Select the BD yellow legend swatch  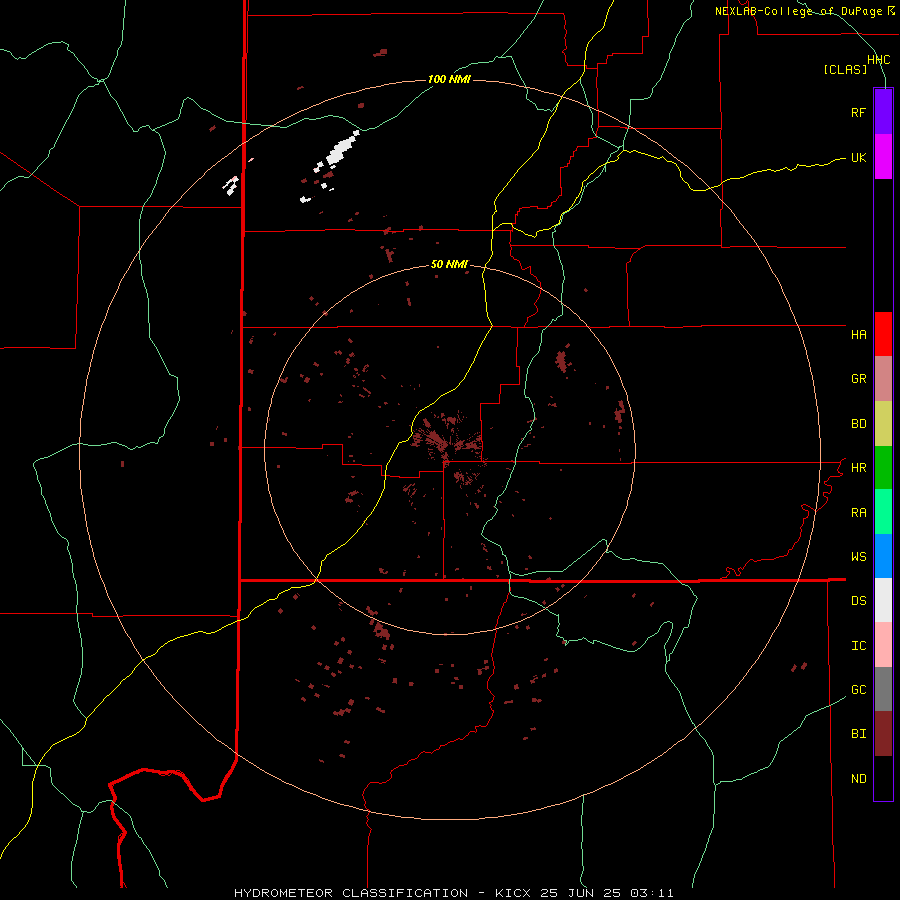click(883, 424)
